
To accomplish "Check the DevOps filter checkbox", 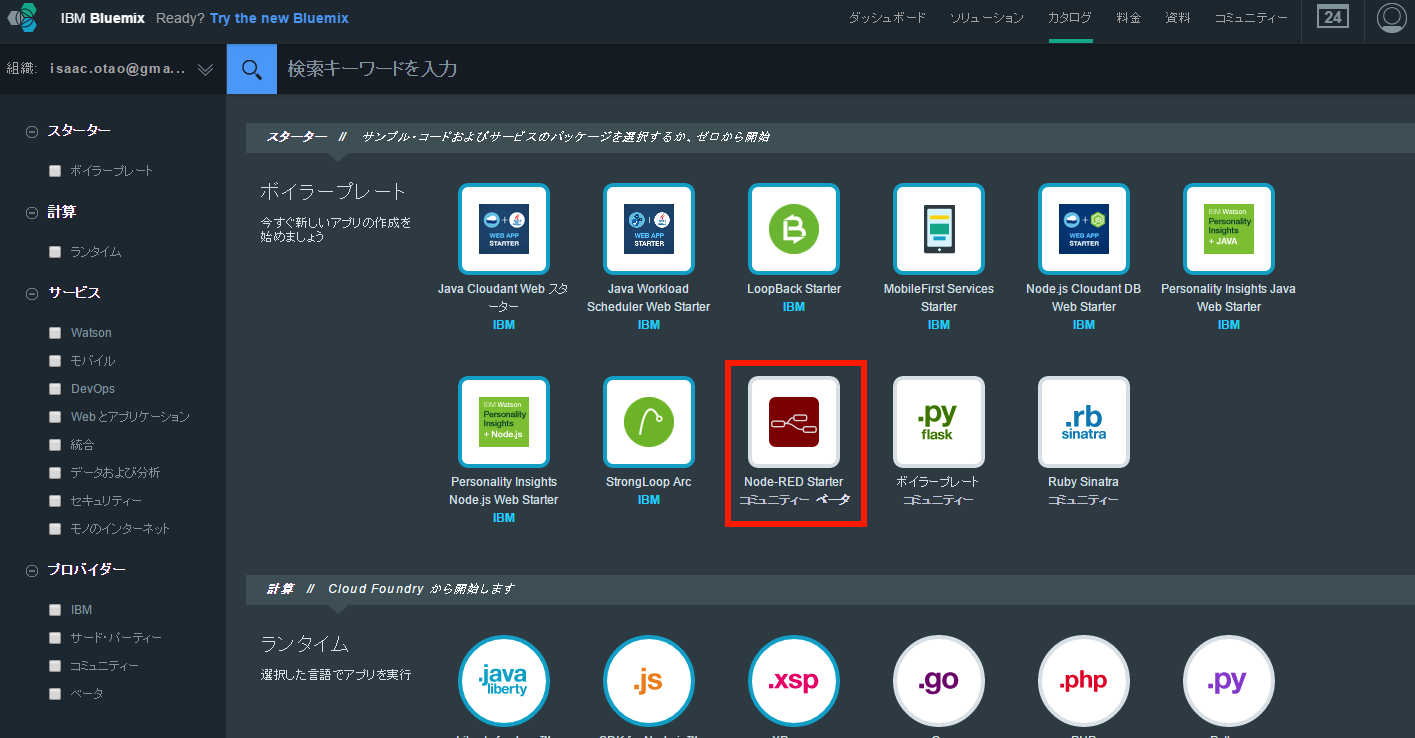I will pos(55,389).
